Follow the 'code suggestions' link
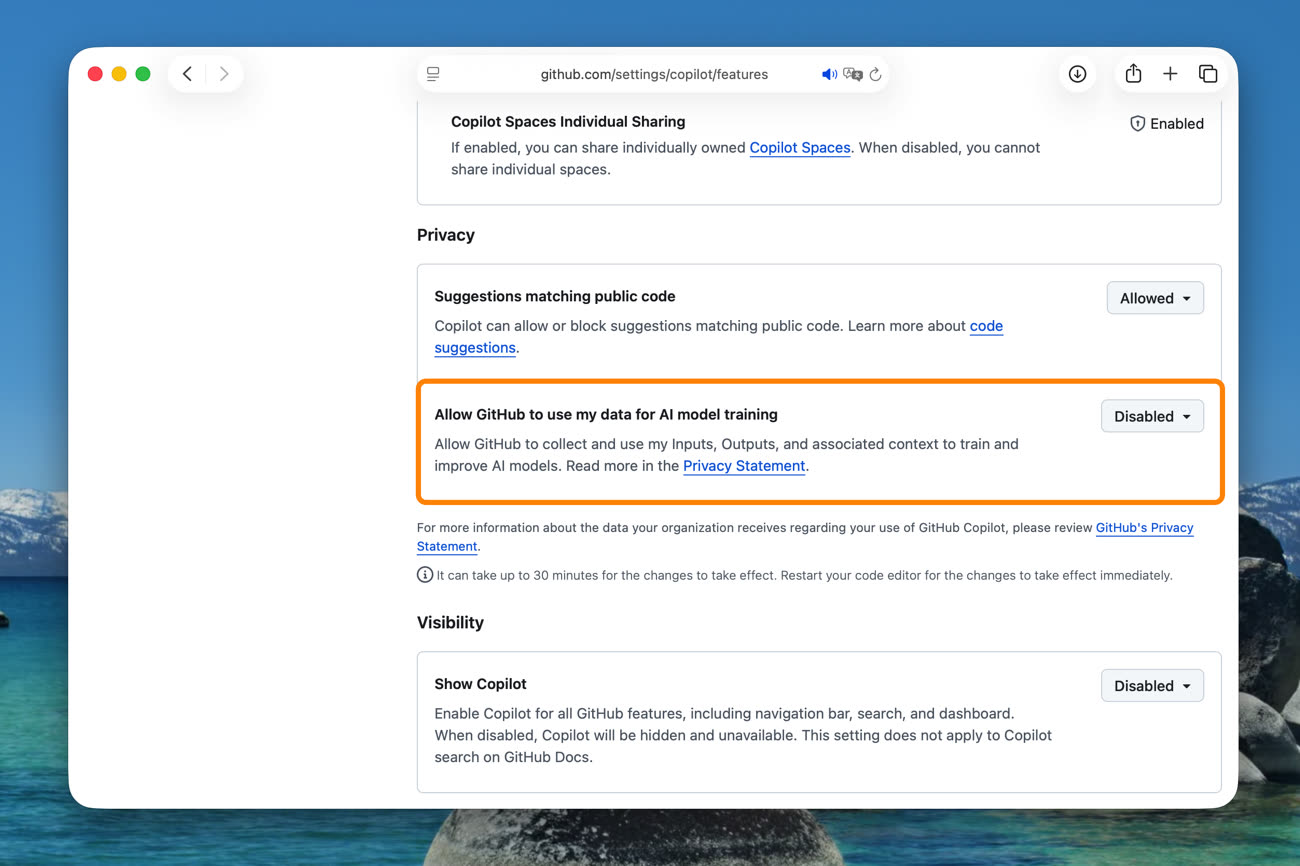The image size is (1300, 866). (985, 326)
